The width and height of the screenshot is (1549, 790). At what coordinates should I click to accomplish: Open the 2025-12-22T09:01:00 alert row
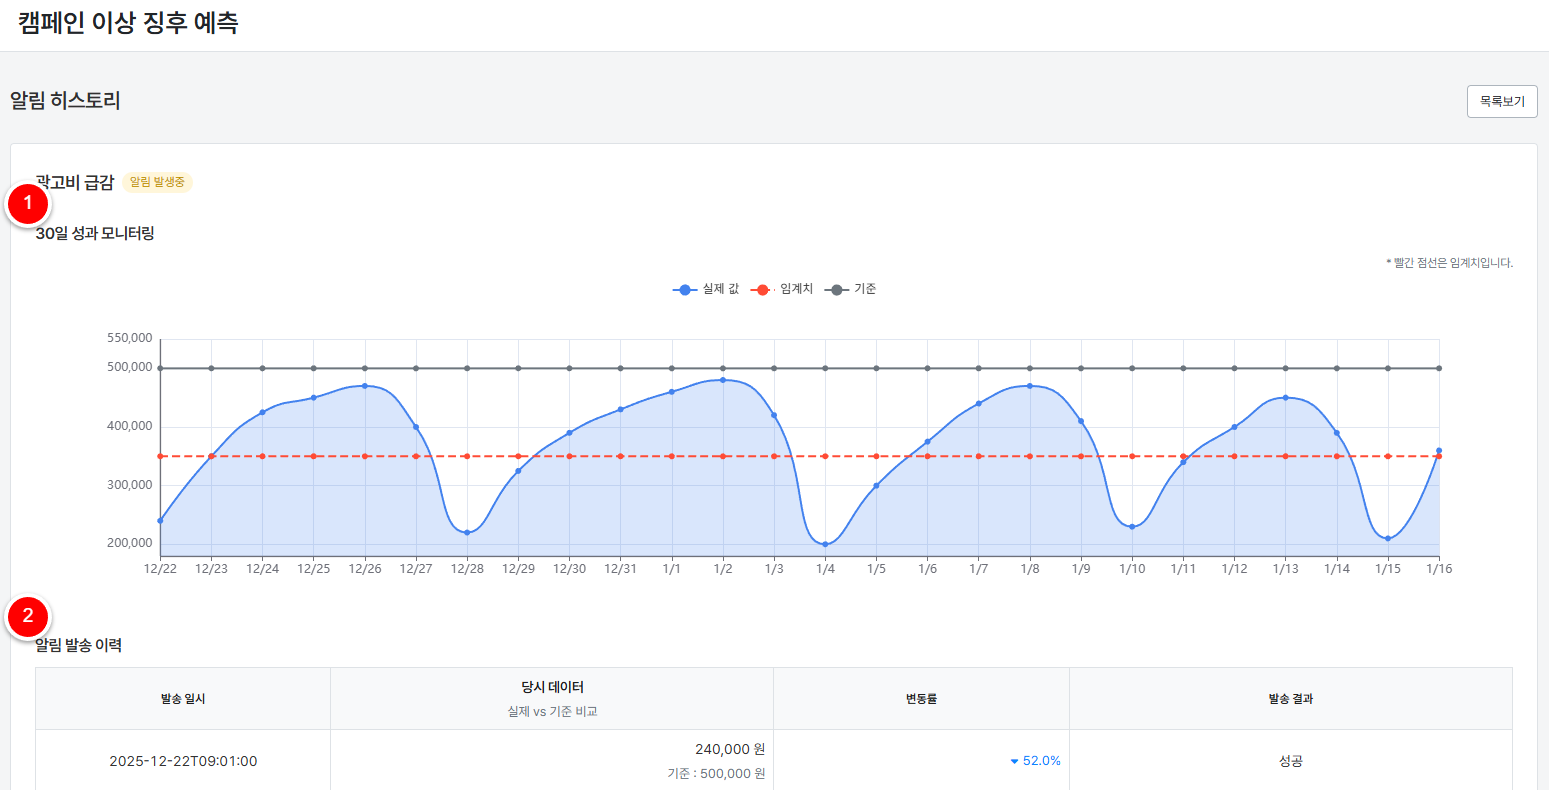click(x=183, y=762)
